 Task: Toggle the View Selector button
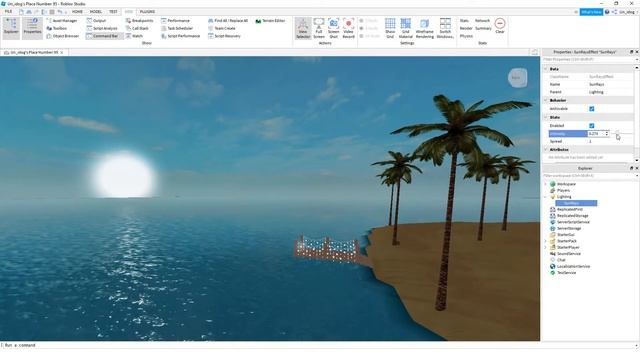click(x=303, y=28)
